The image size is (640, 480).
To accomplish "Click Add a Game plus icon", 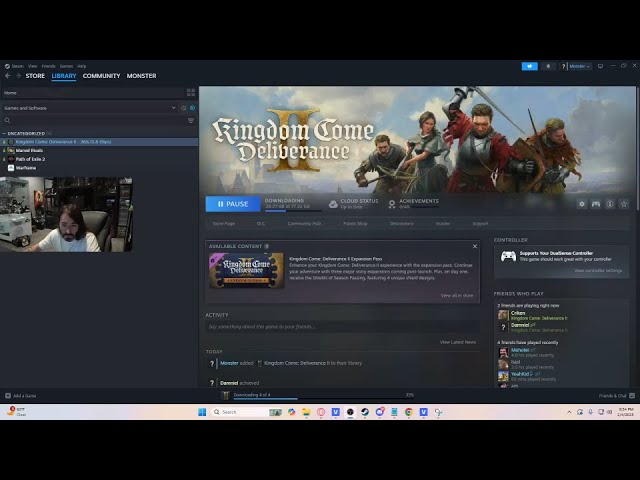I will click(x=8, y=396).
